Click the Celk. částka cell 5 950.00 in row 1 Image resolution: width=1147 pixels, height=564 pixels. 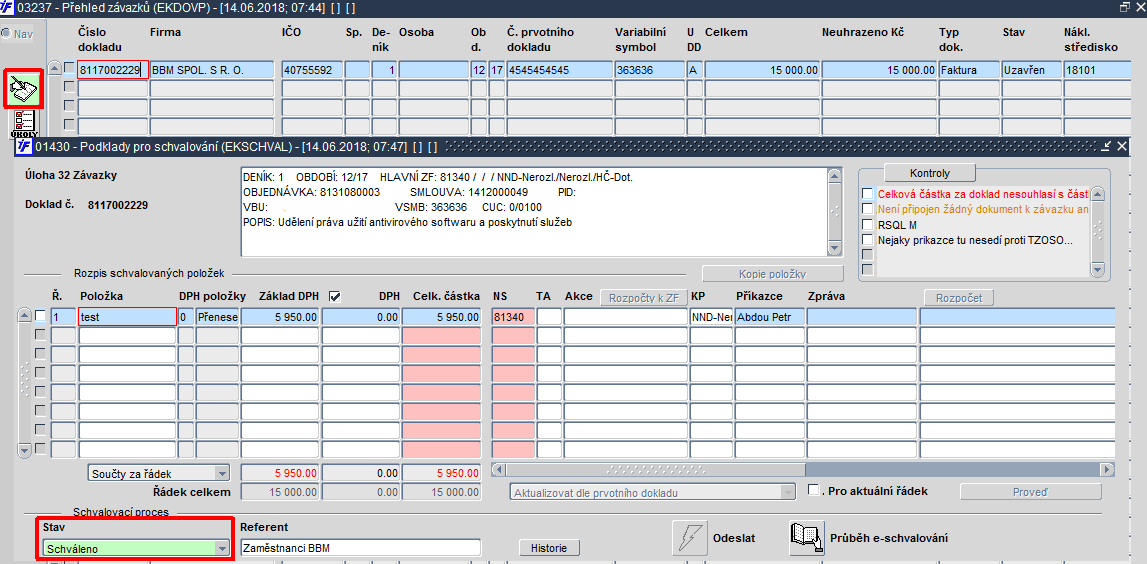coord(441,317)
